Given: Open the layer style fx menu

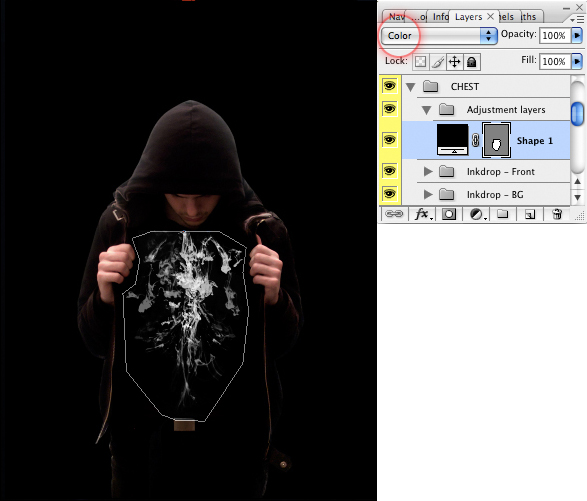Looking at the screenshot, I should click(x=423, y=214).
